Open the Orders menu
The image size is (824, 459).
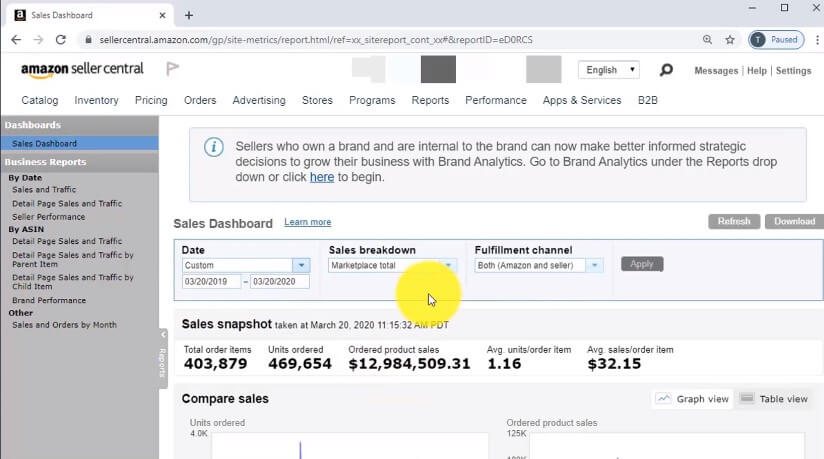click(200, 100)
